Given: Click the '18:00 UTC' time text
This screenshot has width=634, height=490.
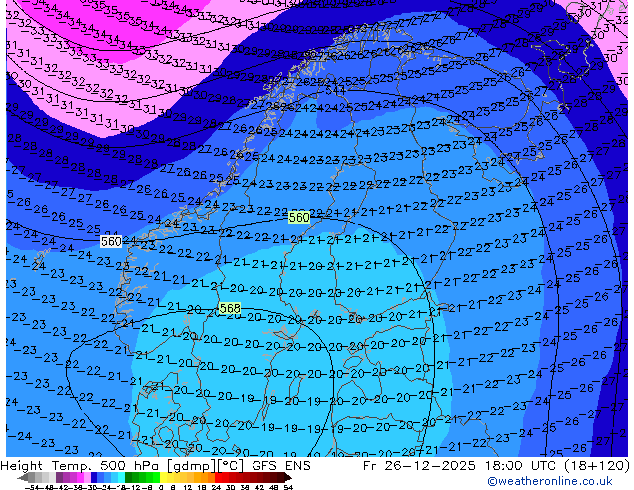Looking at the screenshot, I should coord(521,466).
